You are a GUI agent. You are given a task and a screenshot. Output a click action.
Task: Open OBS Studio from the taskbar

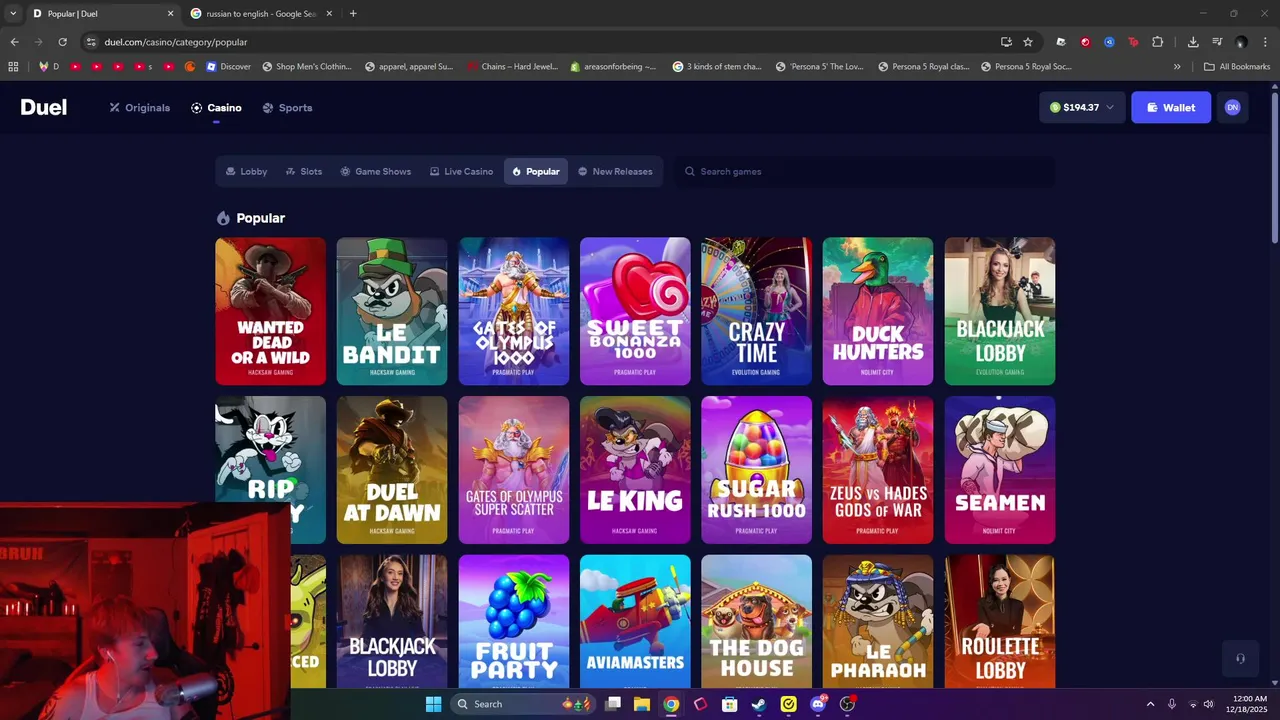click(847, 704)
